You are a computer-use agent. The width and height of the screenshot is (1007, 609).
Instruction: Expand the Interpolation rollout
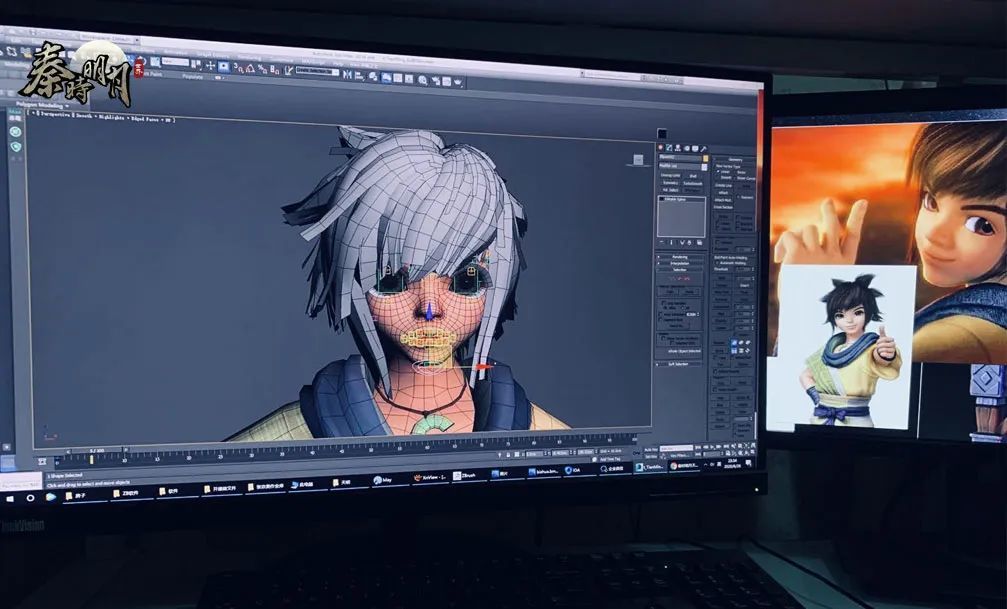(x=680, y=263)
